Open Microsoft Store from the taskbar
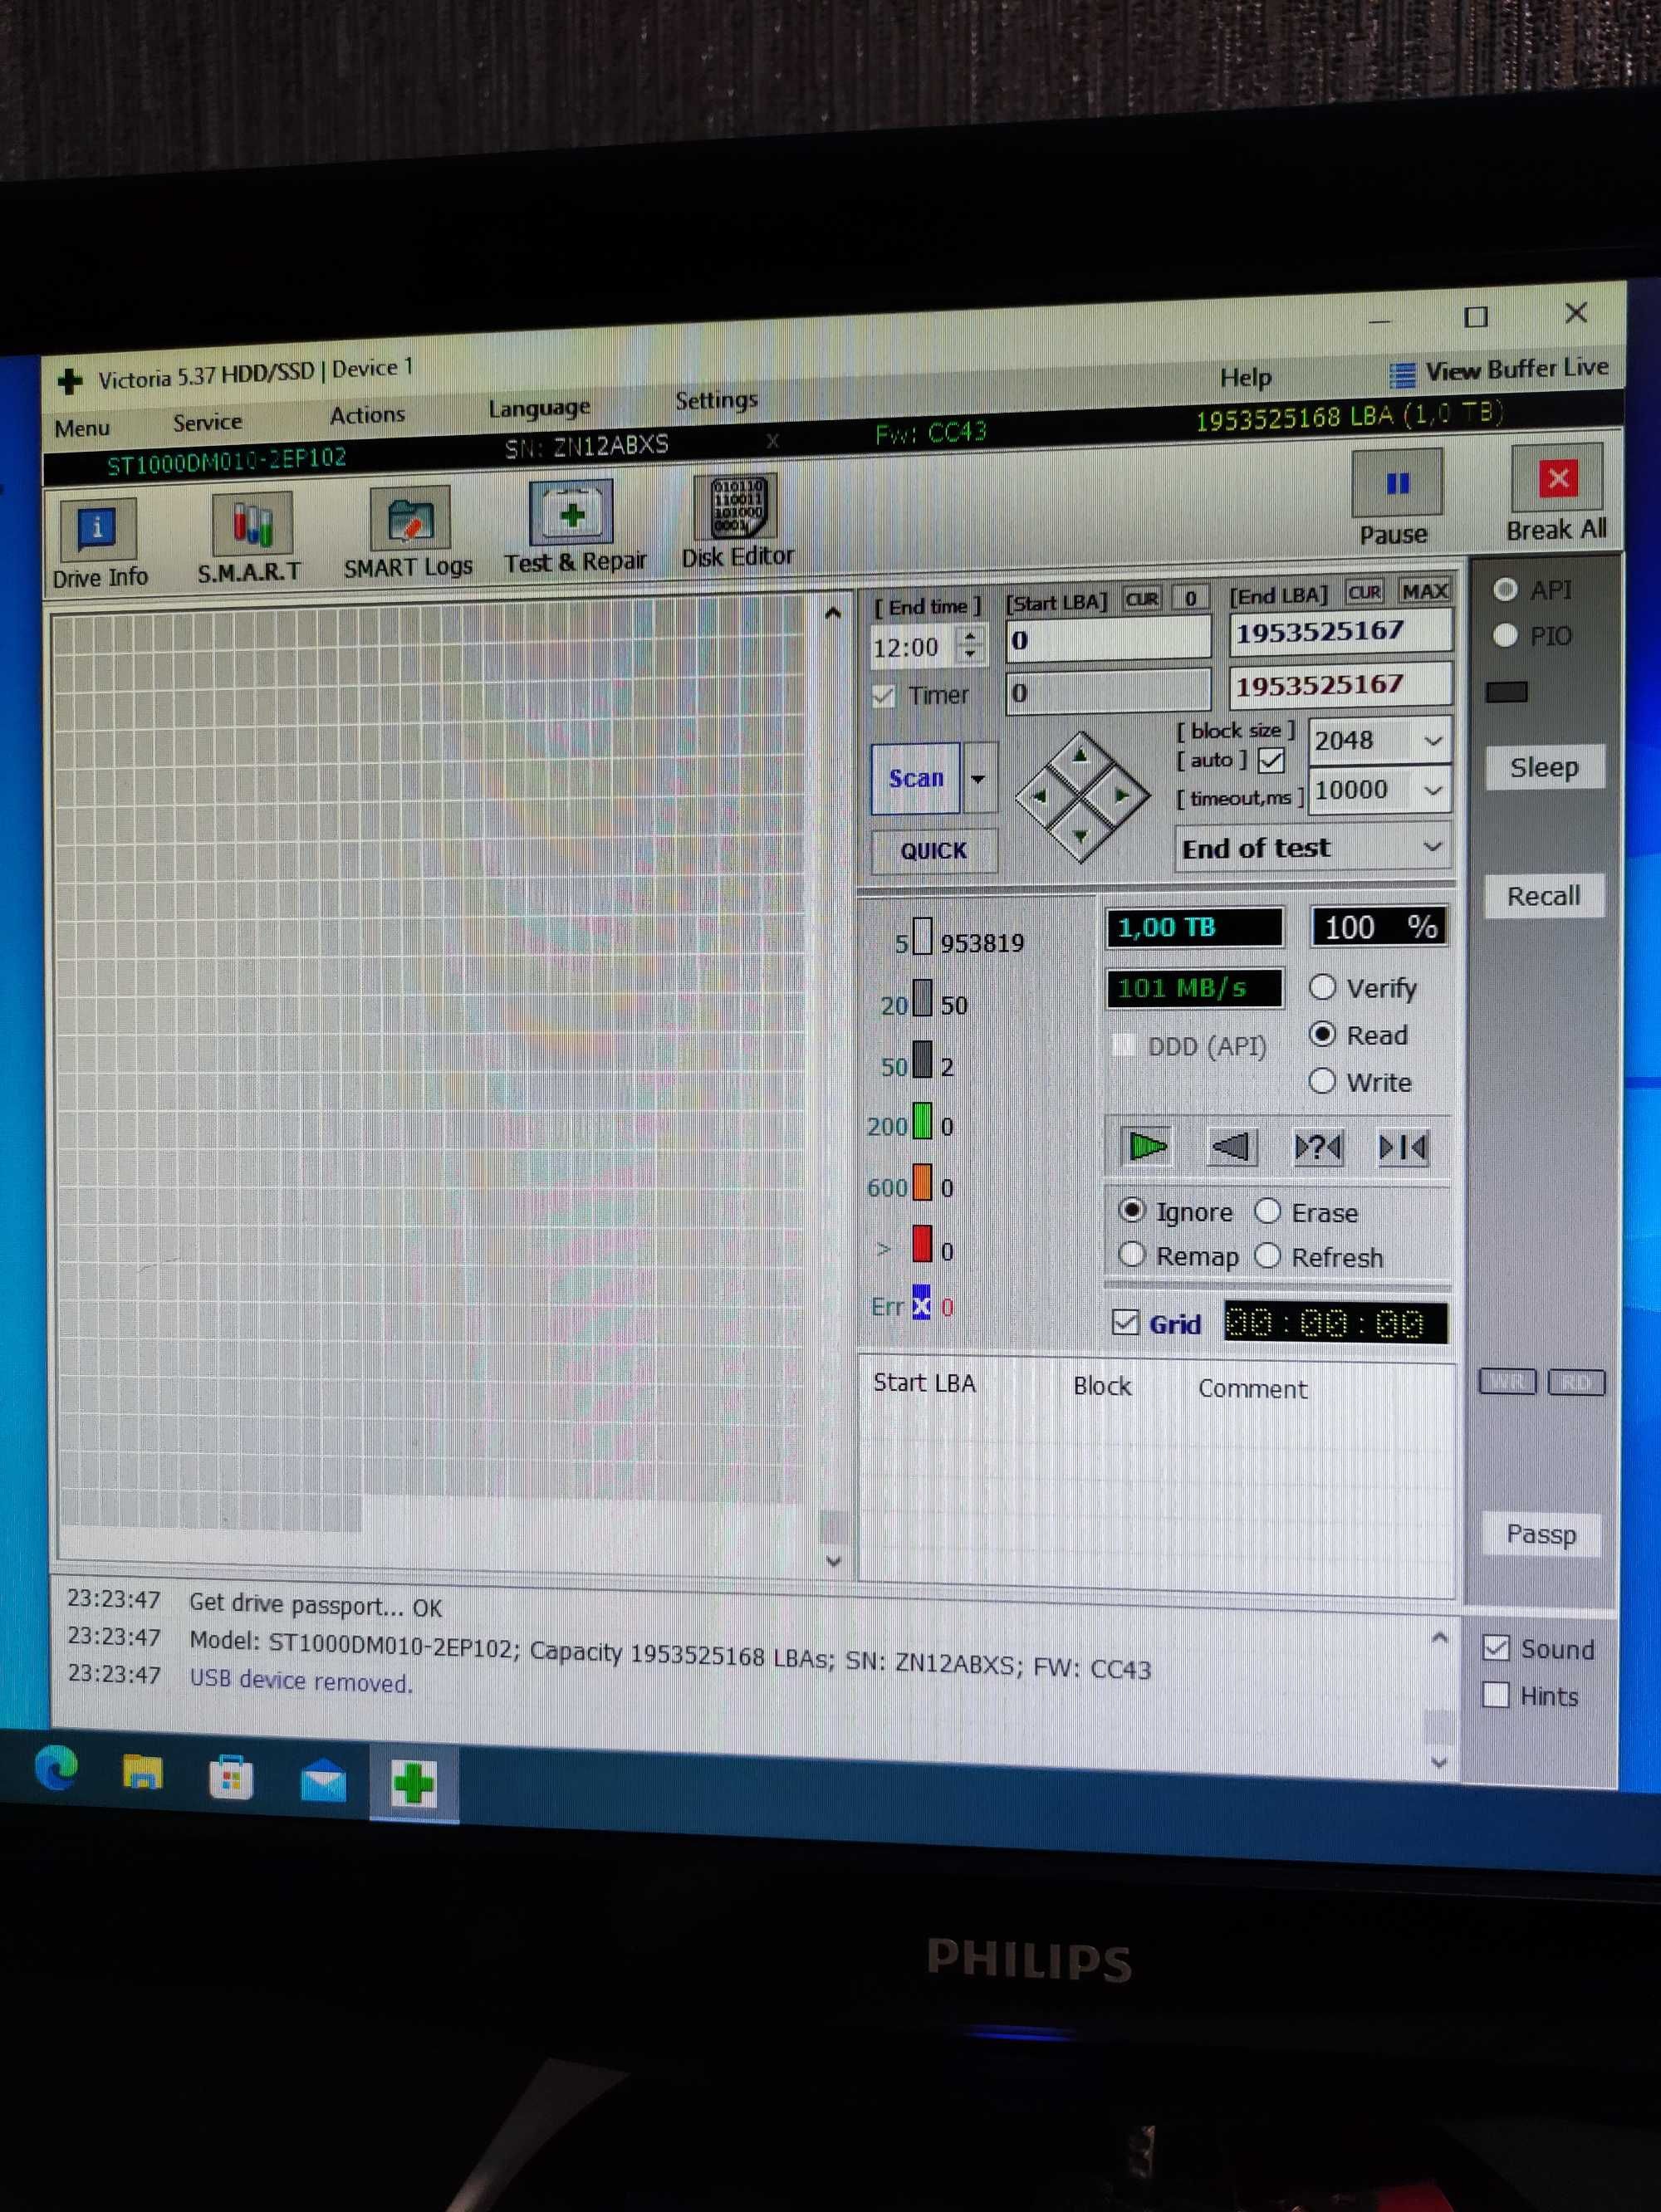Image resolution: width=1661 pixels, height=2212 pixels. click(x=230, y=1777)
